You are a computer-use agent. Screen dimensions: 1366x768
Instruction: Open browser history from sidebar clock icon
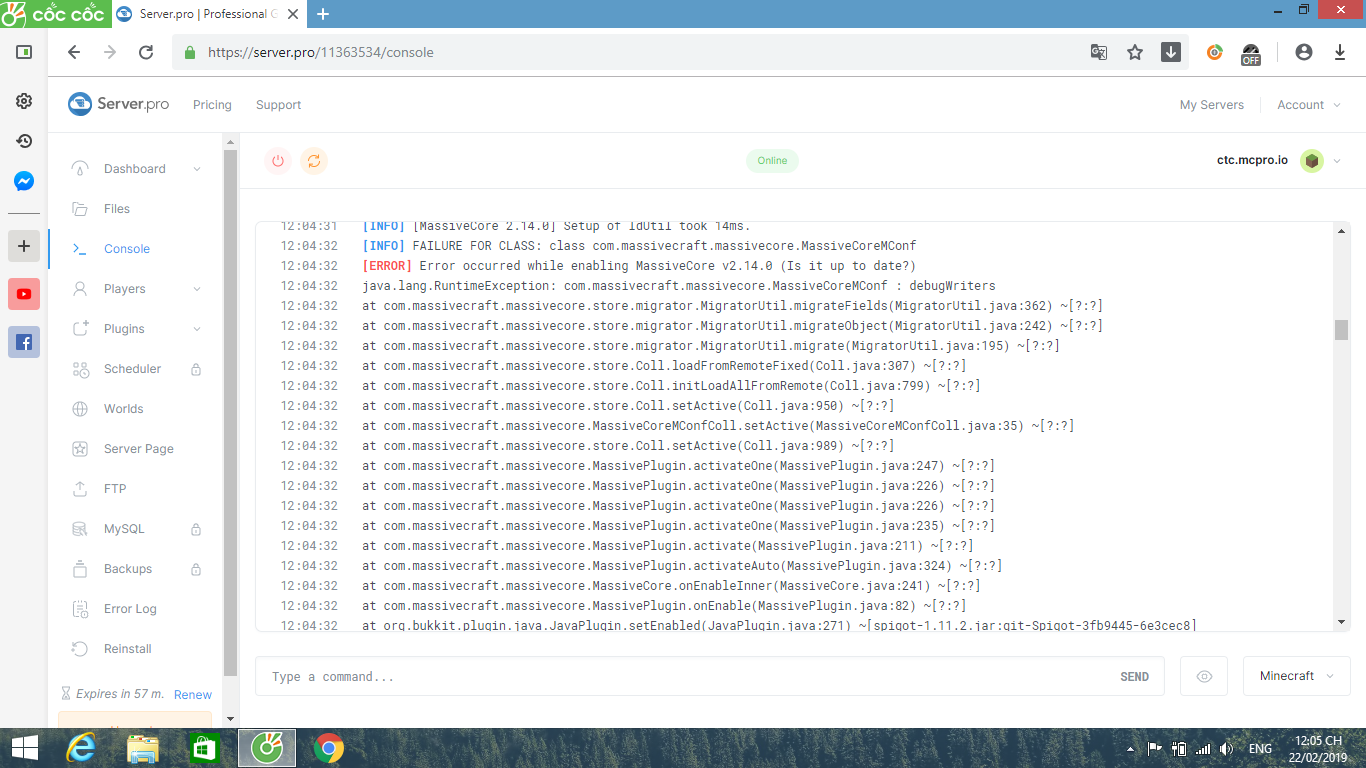coord(24,141)
